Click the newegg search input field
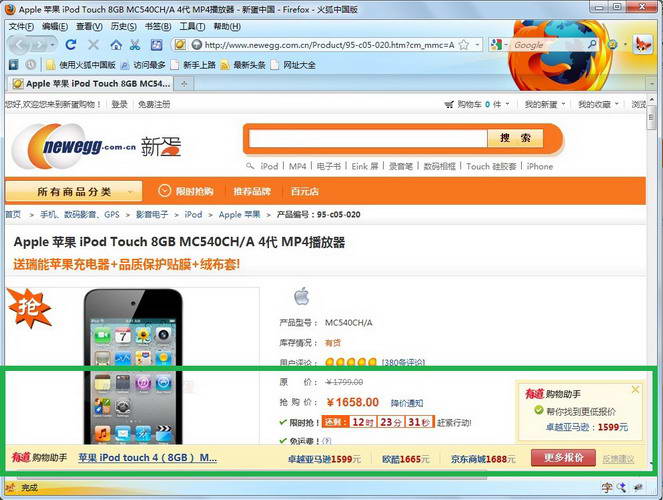Viewport: 663px width, 500px height. point(367,138)
